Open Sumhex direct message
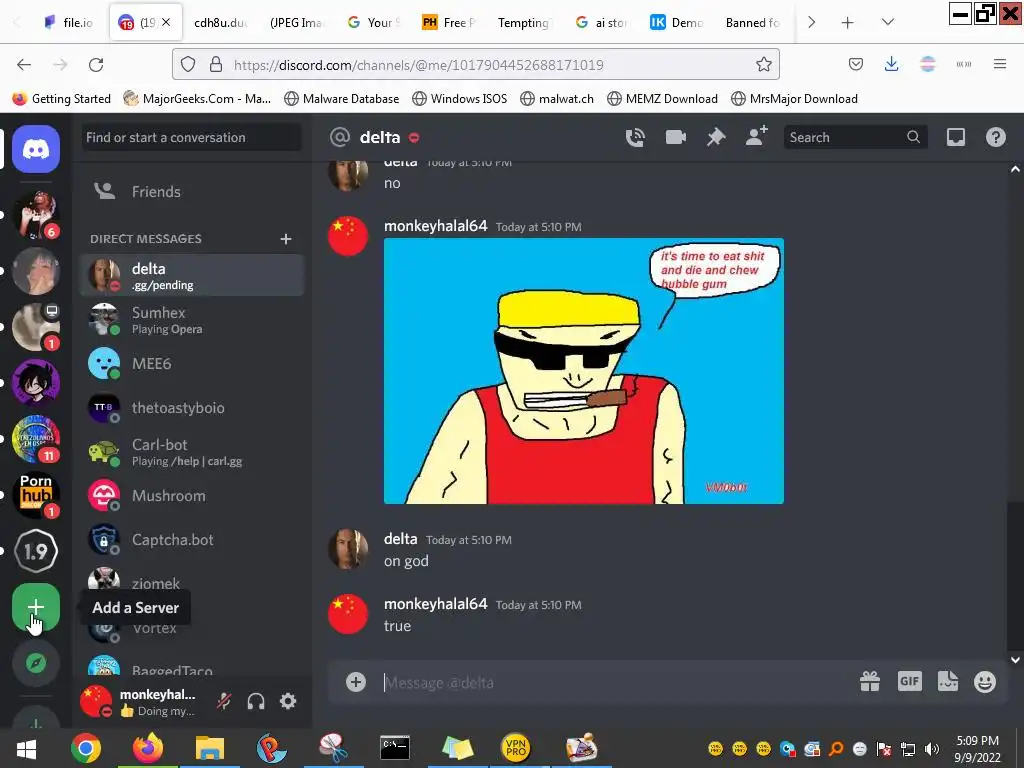1024x768 pixels. pyautogui.click(x=193, y=320)
